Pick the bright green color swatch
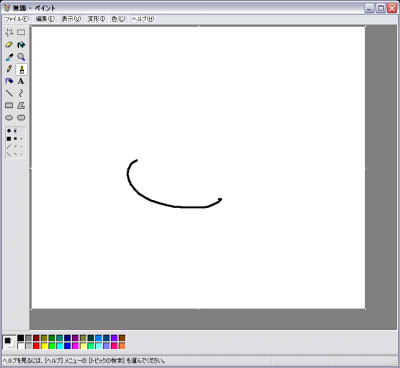The width and height of the screenshot is (400, 368). (52, 346)
